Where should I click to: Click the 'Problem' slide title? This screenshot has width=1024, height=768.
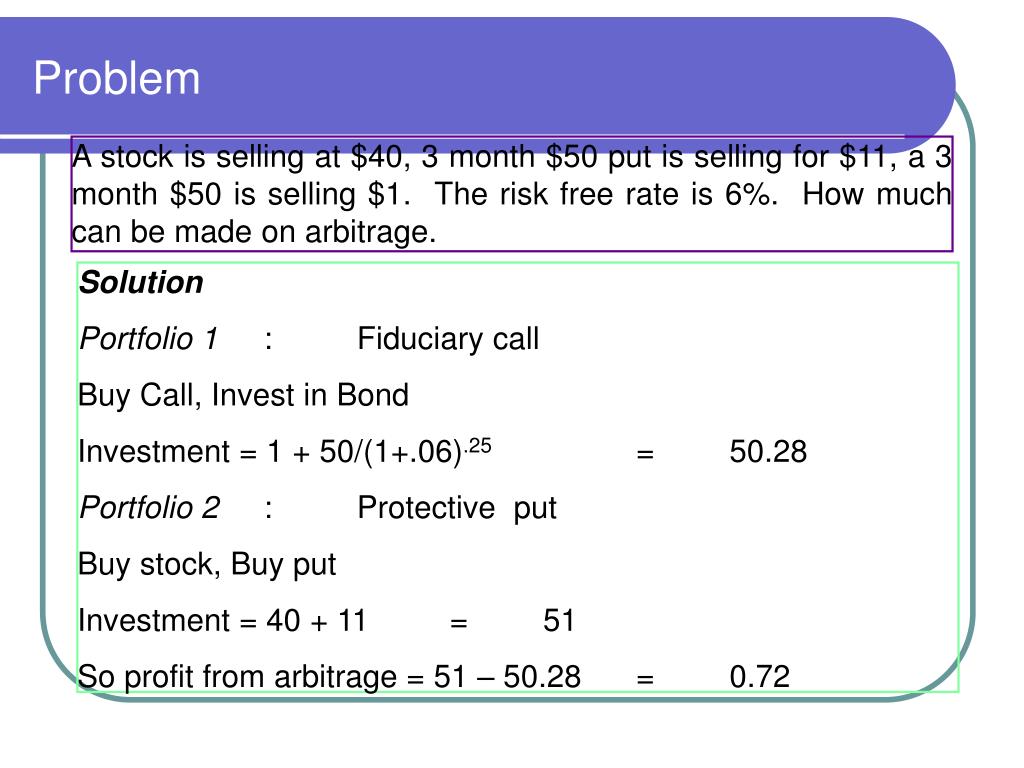[116, 78]
